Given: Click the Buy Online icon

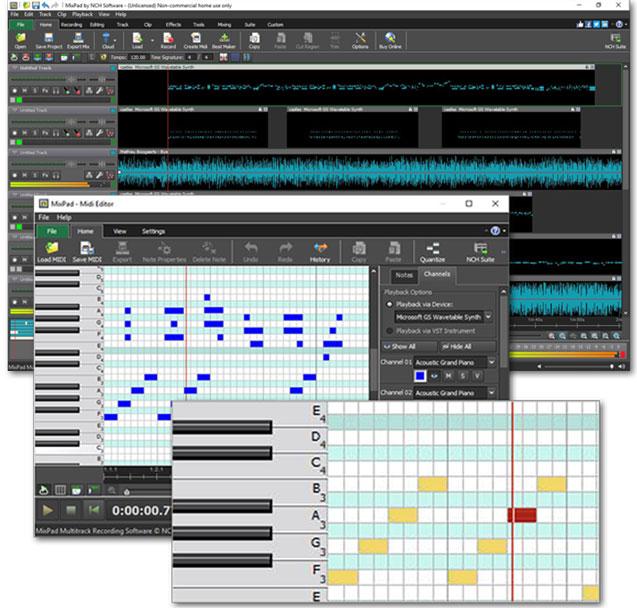Looking at the screenshot, I should point(390,41).
